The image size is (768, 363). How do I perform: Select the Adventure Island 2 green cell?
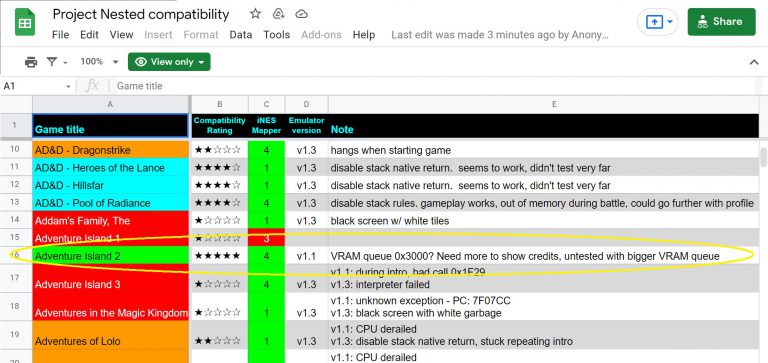click(111, 256)
